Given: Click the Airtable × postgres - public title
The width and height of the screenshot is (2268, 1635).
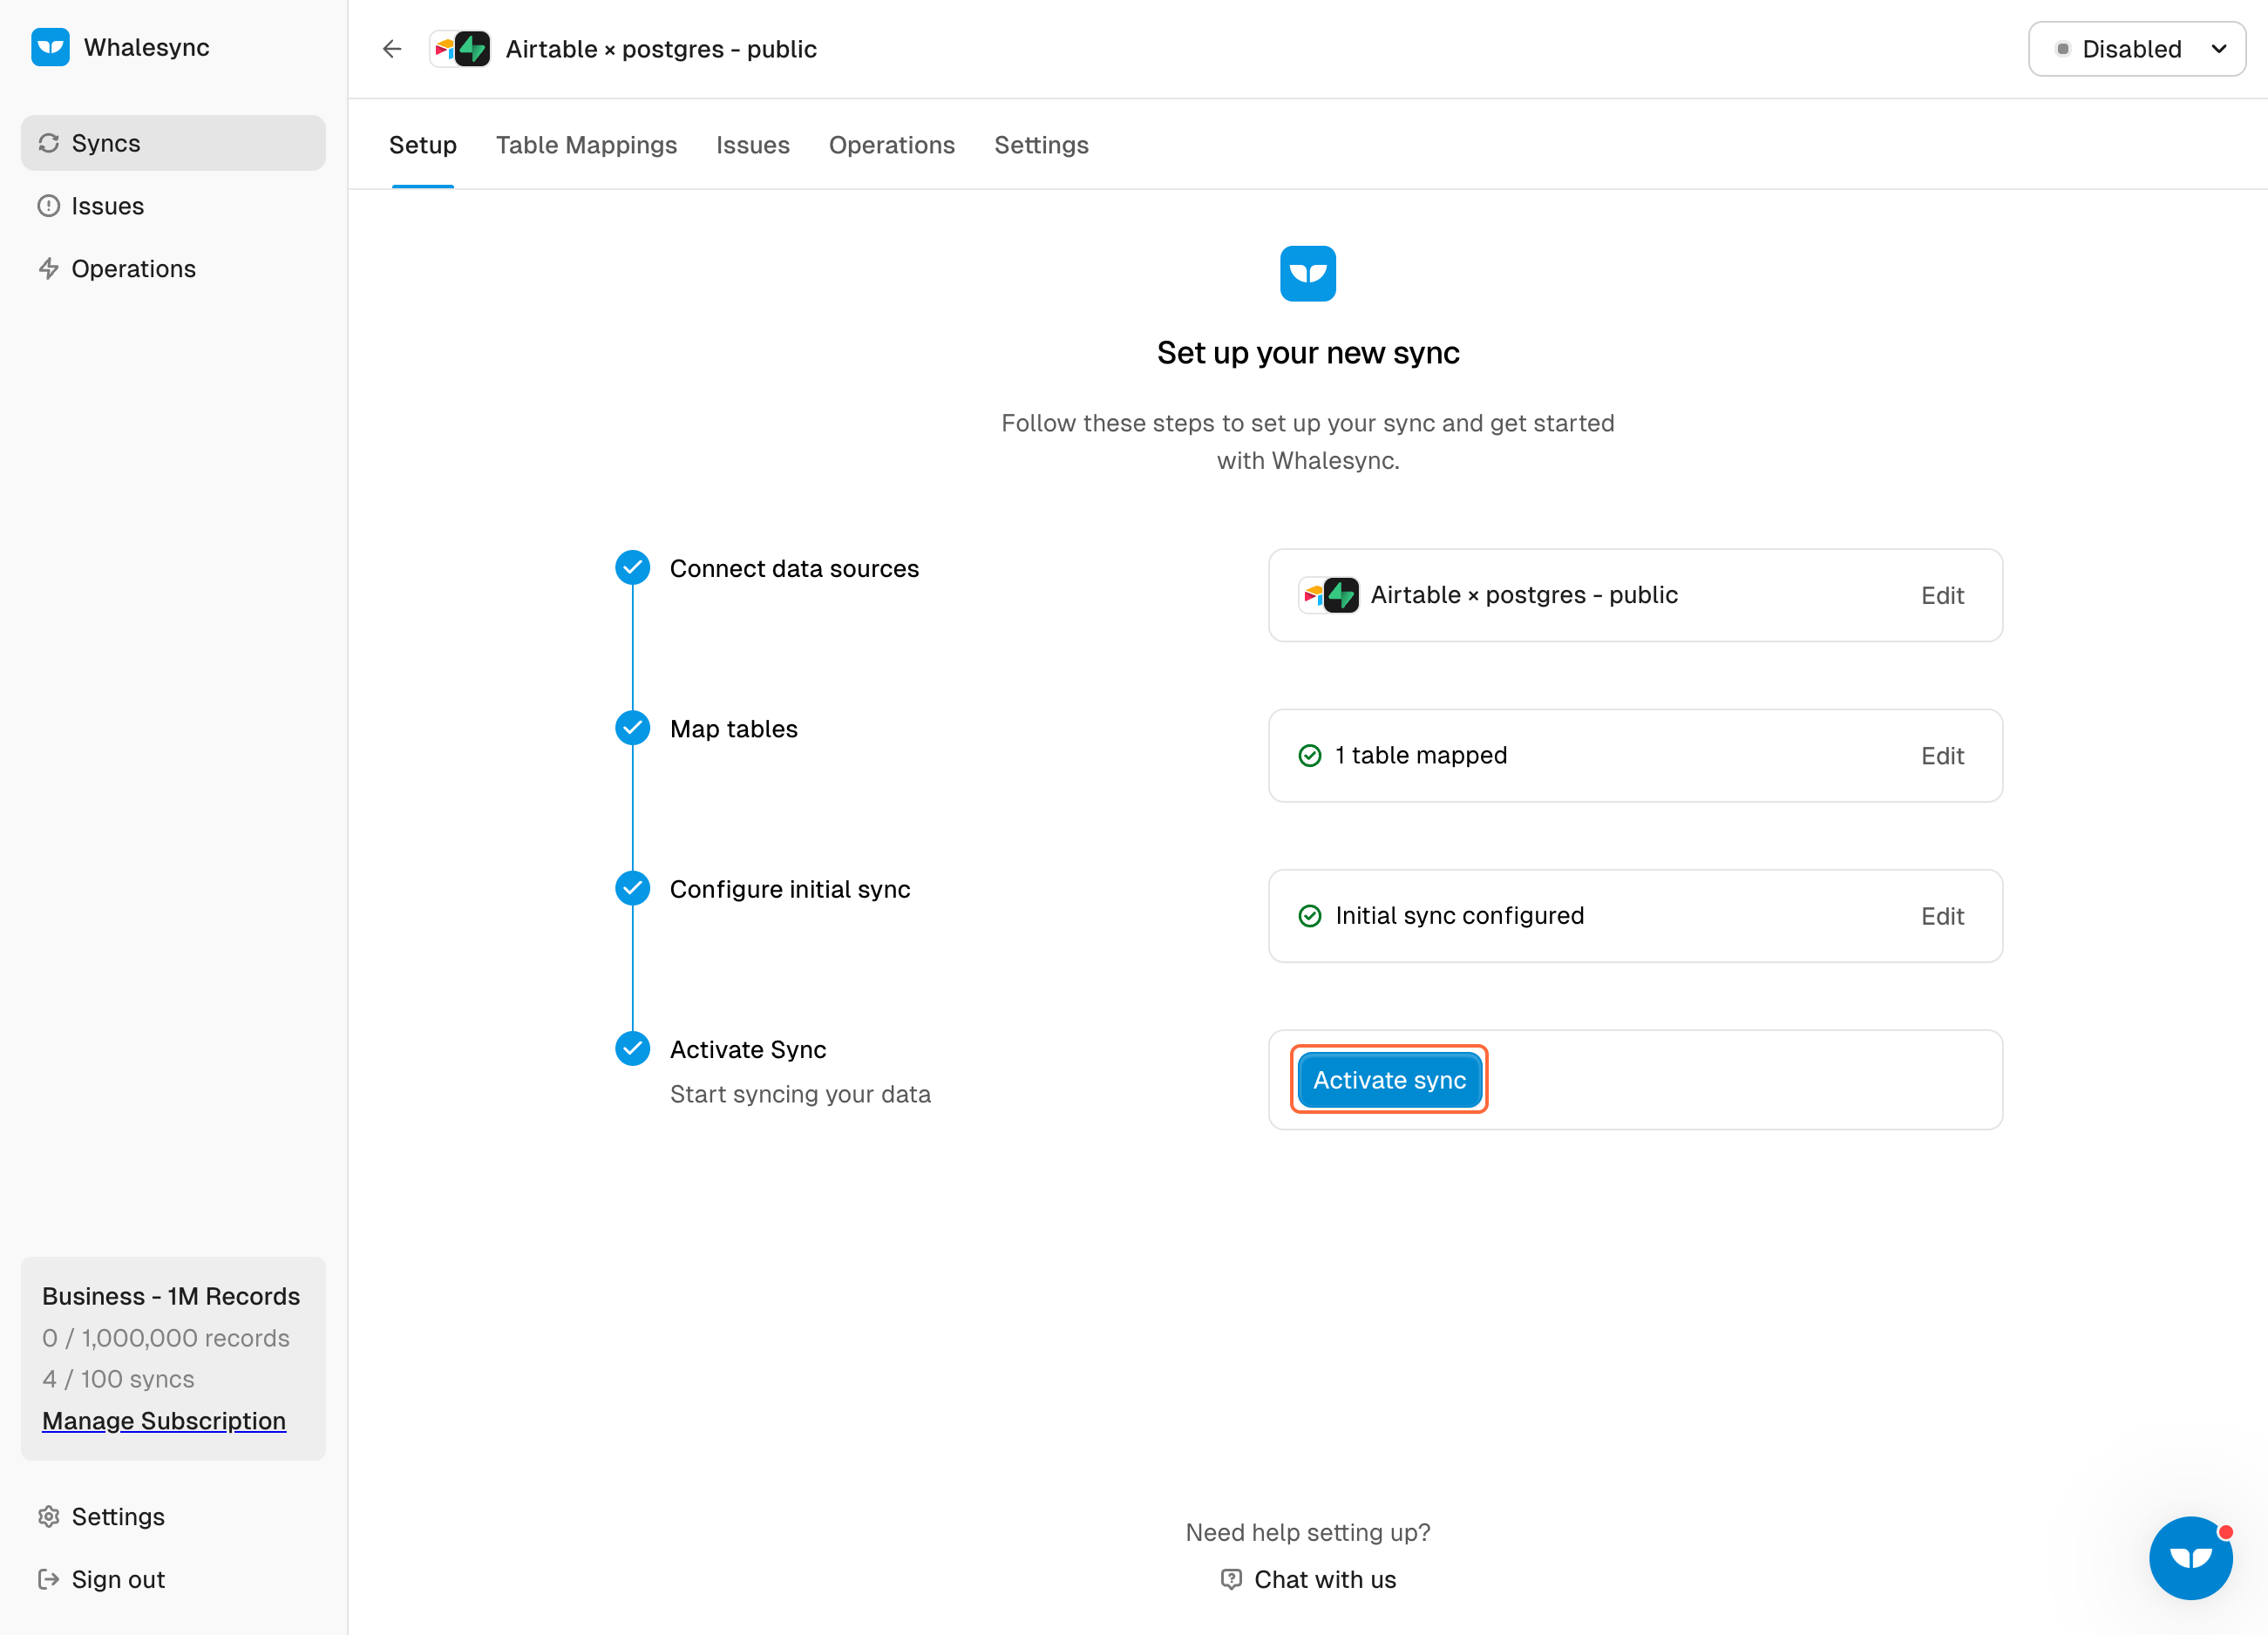Looking at the screenshot, I should coord(661,49).
